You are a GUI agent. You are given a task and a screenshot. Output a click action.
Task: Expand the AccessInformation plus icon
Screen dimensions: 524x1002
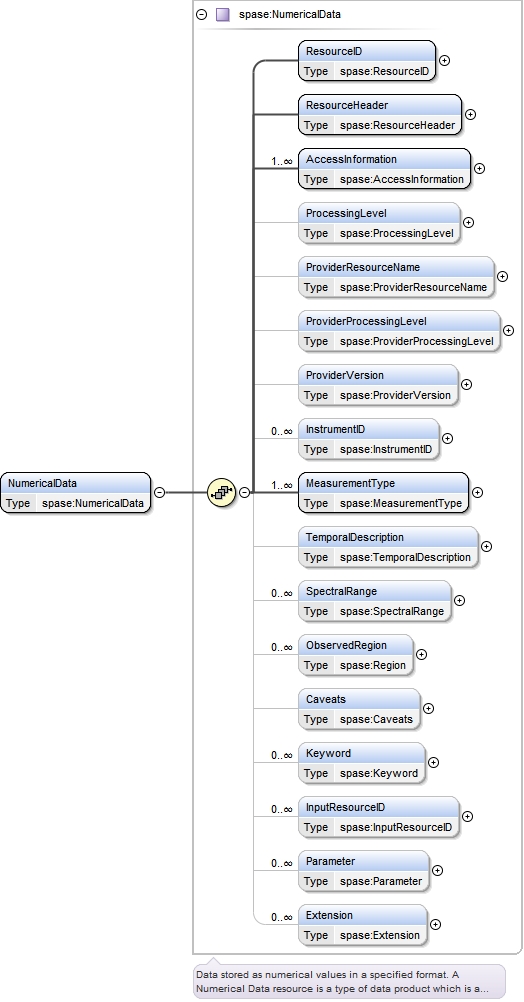[479, 169]
